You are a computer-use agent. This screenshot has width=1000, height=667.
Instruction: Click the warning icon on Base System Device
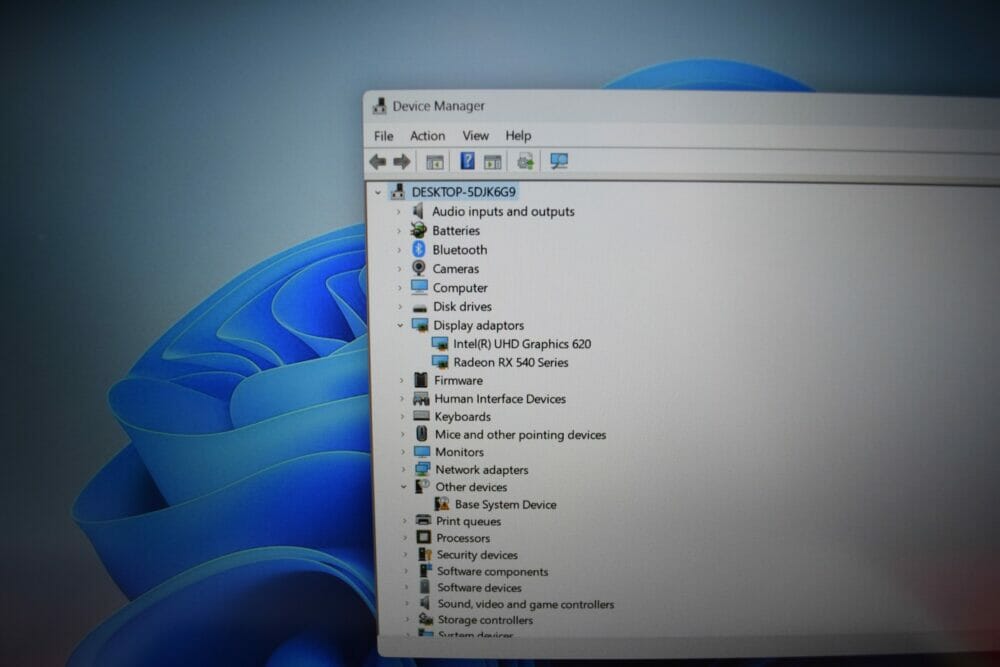442,504
